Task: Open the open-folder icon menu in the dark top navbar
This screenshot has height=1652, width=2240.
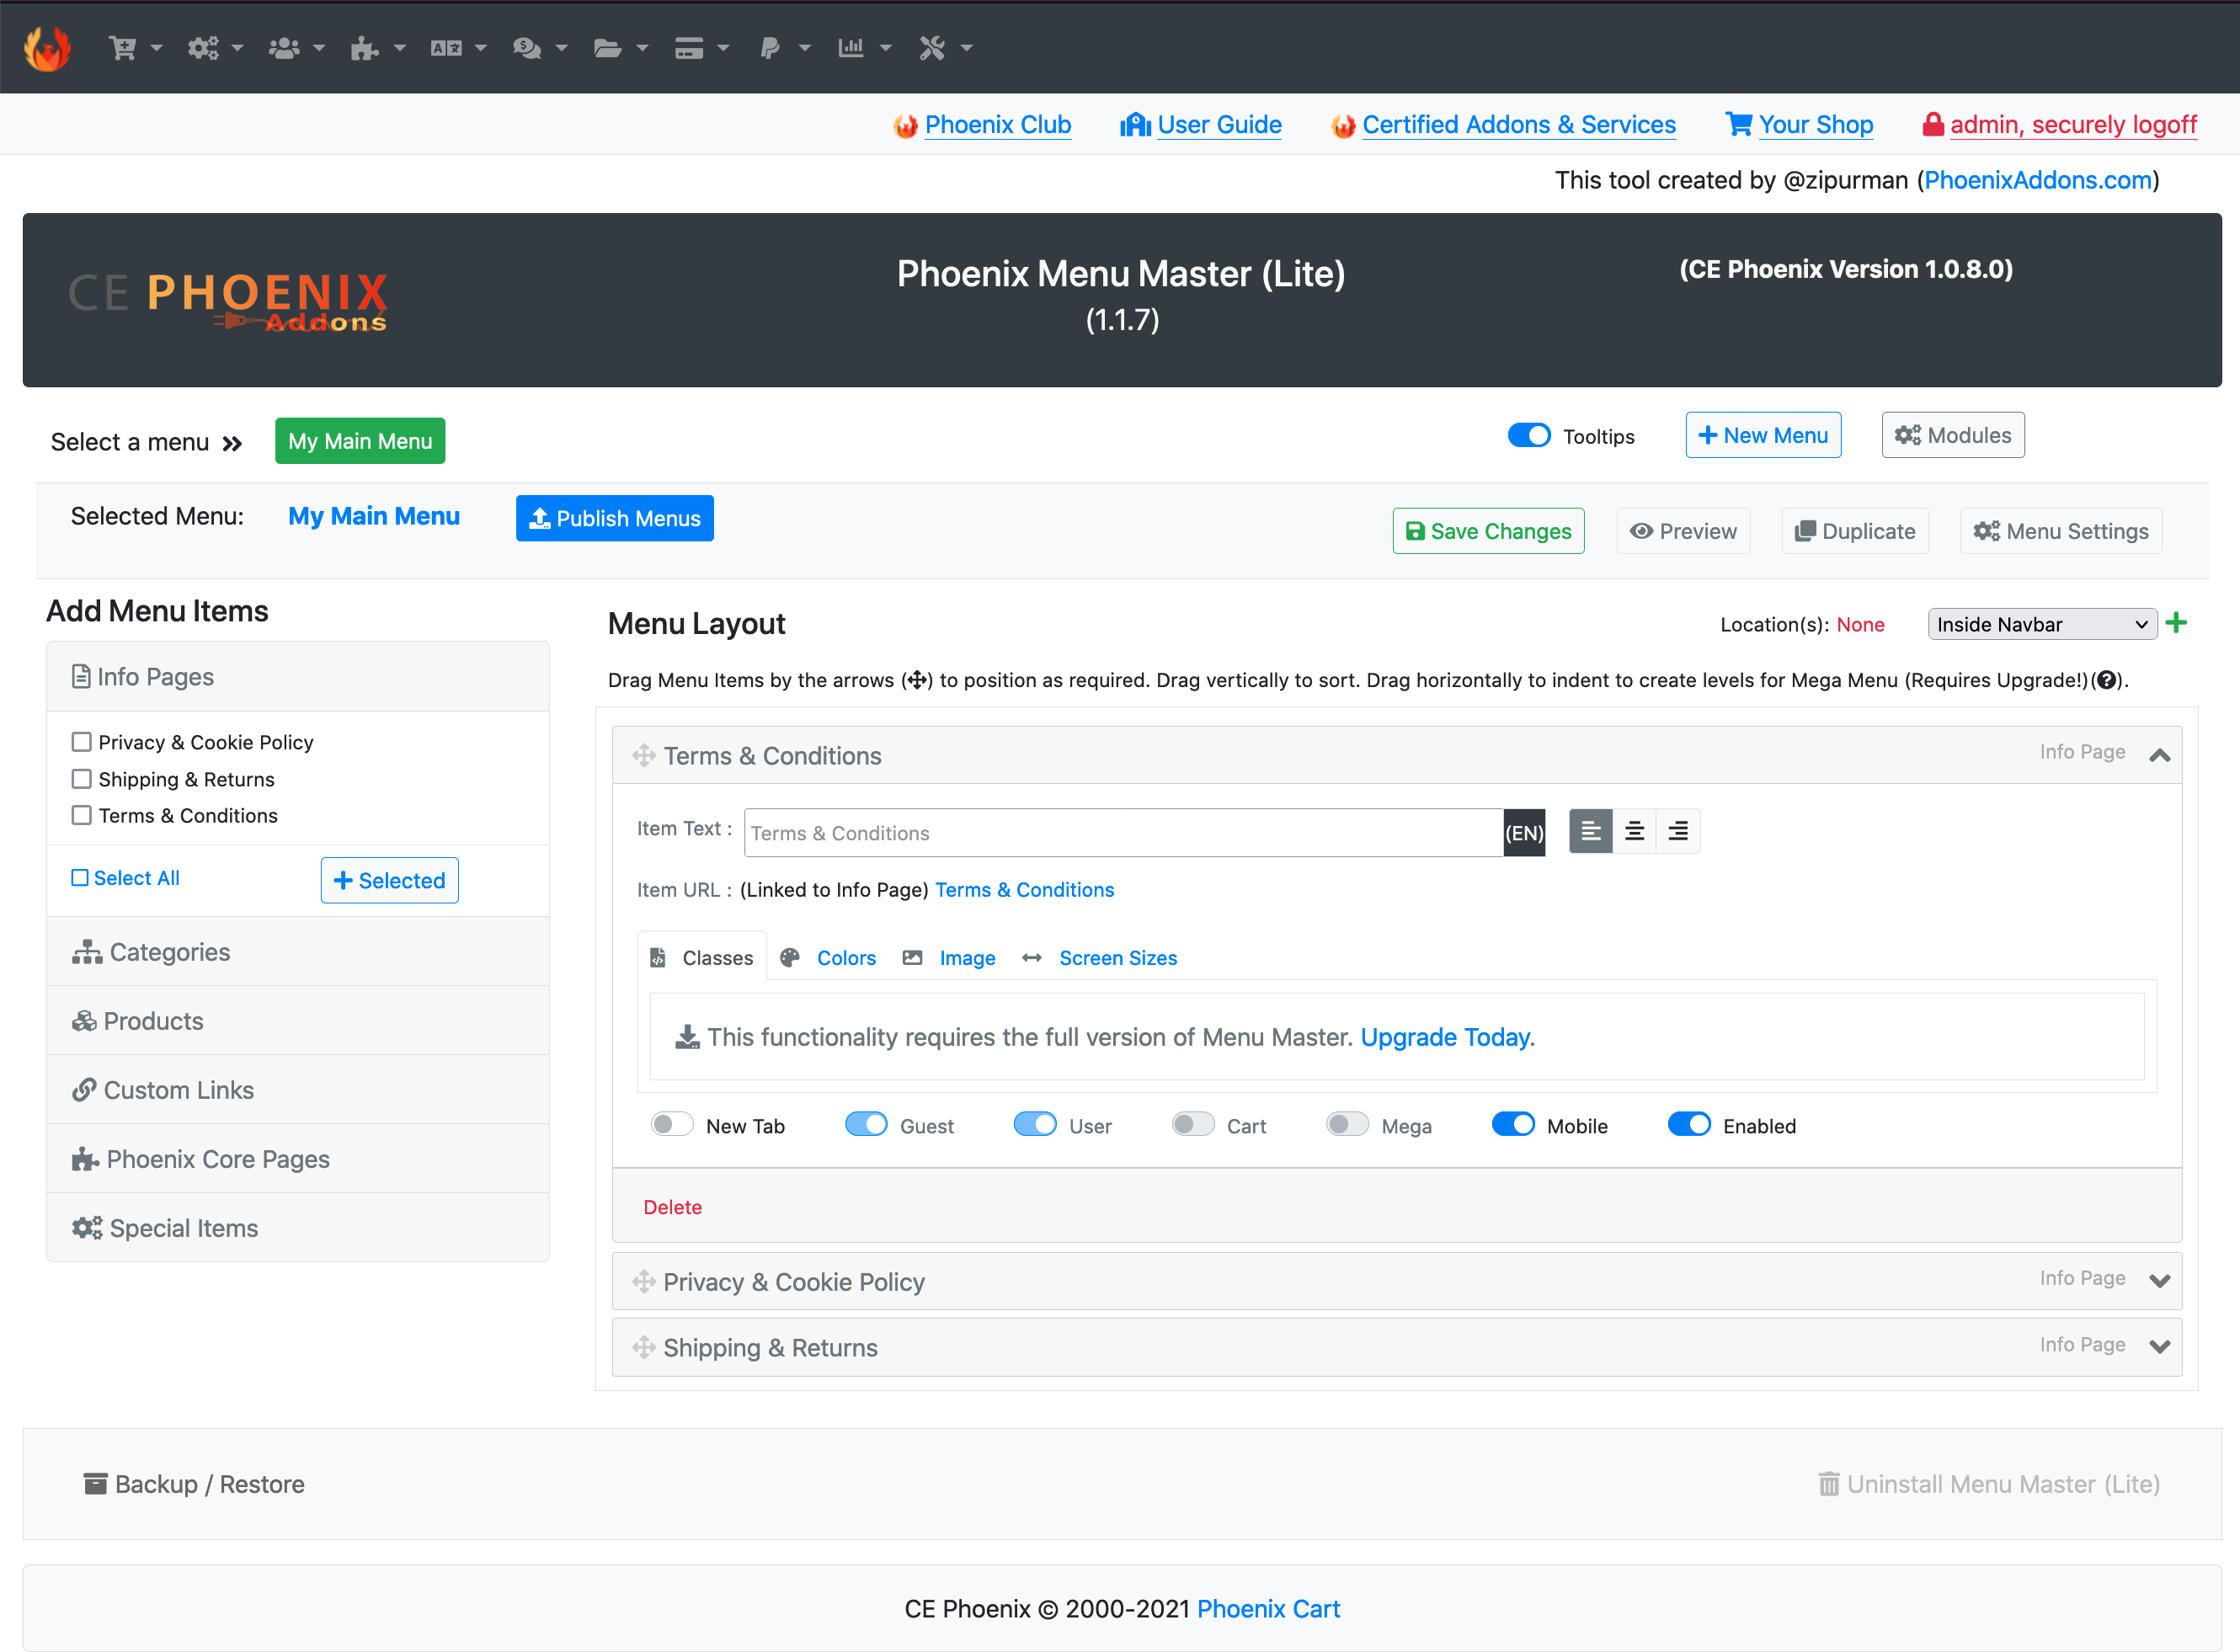Action: tap(620, 47)
